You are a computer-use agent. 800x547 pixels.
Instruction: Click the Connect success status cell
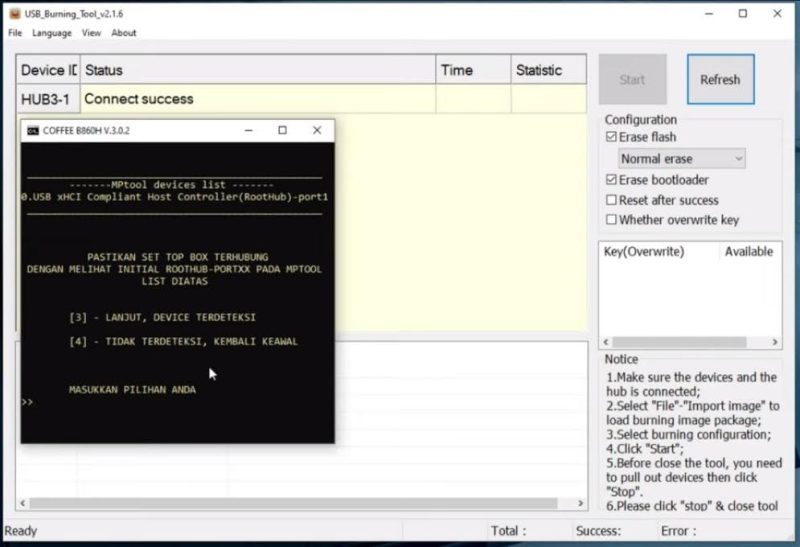tap(258, 99)
